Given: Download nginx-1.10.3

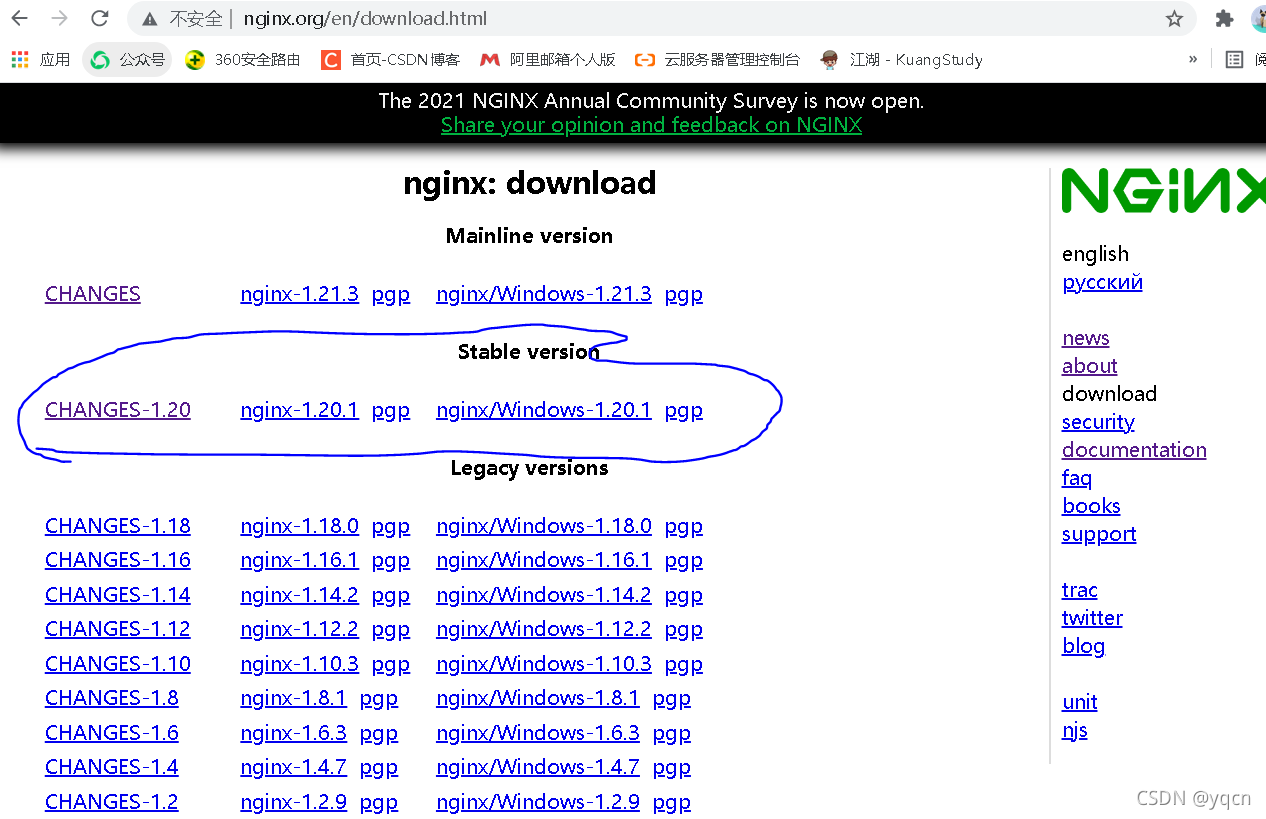Looking at the screenshot, I should (299, 664).
